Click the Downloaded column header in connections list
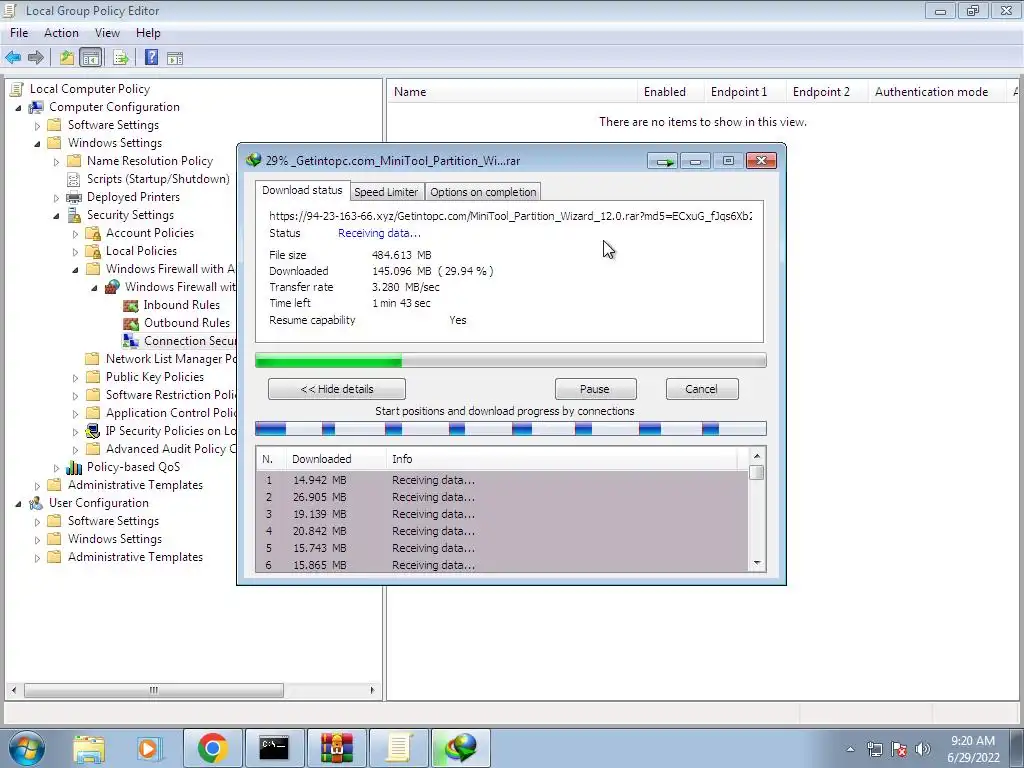This screenshot has width=1024, height=768. (x=336, y=459)
